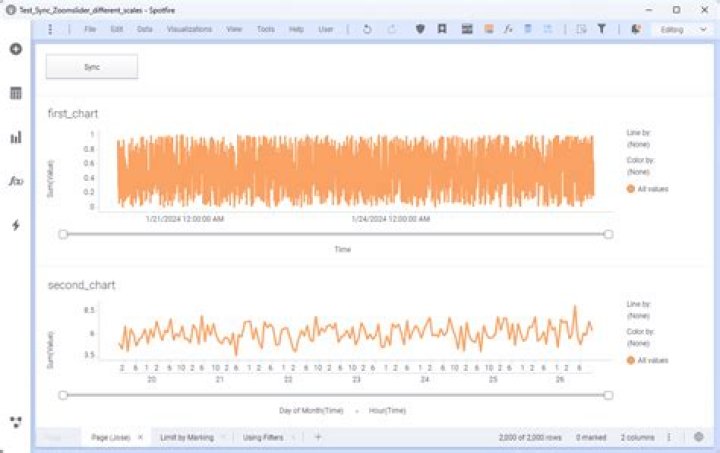Viewport: 720px width, 453px height.
Task: Click the 2,000 of 2,000 rows status
Action: tap(530, 437)
